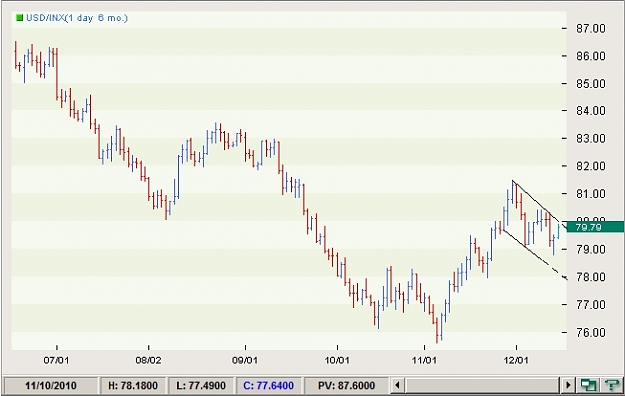Screen dimensions: 625x396
Task: Click the date field 11/10/2010
Action: click(51, 386)
